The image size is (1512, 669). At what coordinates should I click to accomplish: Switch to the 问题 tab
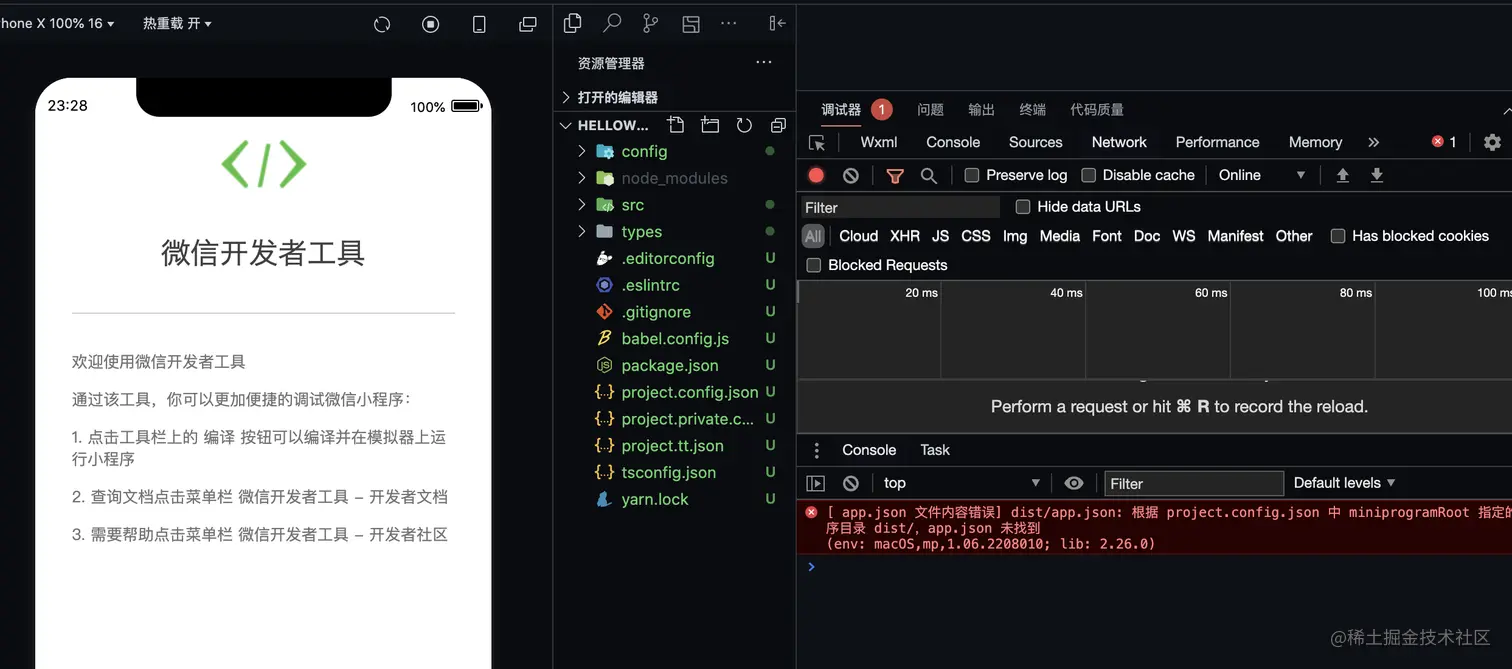click(930, 110)
